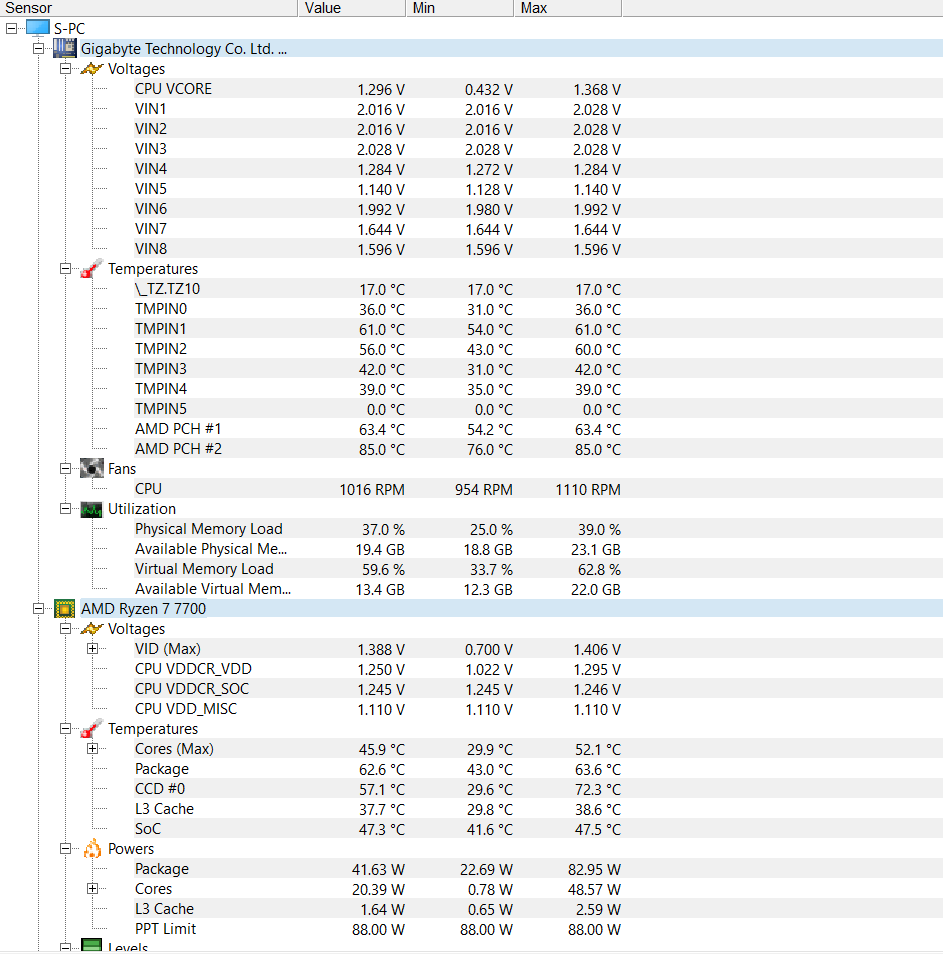The width and height of the screenshot is (943, 954).
Task: Select the Voltages sensor icon
Action: [x=92, y=68]
